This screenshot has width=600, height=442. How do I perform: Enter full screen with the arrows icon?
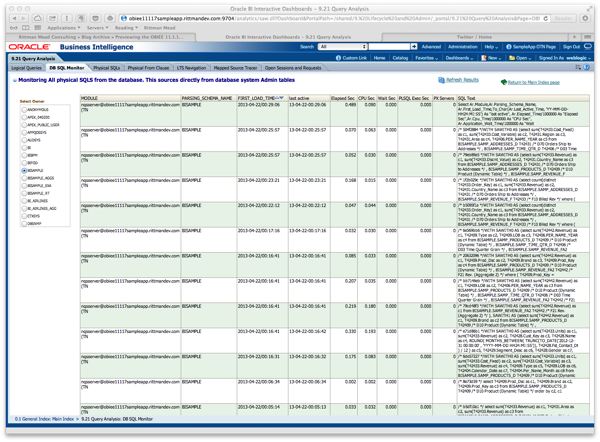tap(589, 8)
